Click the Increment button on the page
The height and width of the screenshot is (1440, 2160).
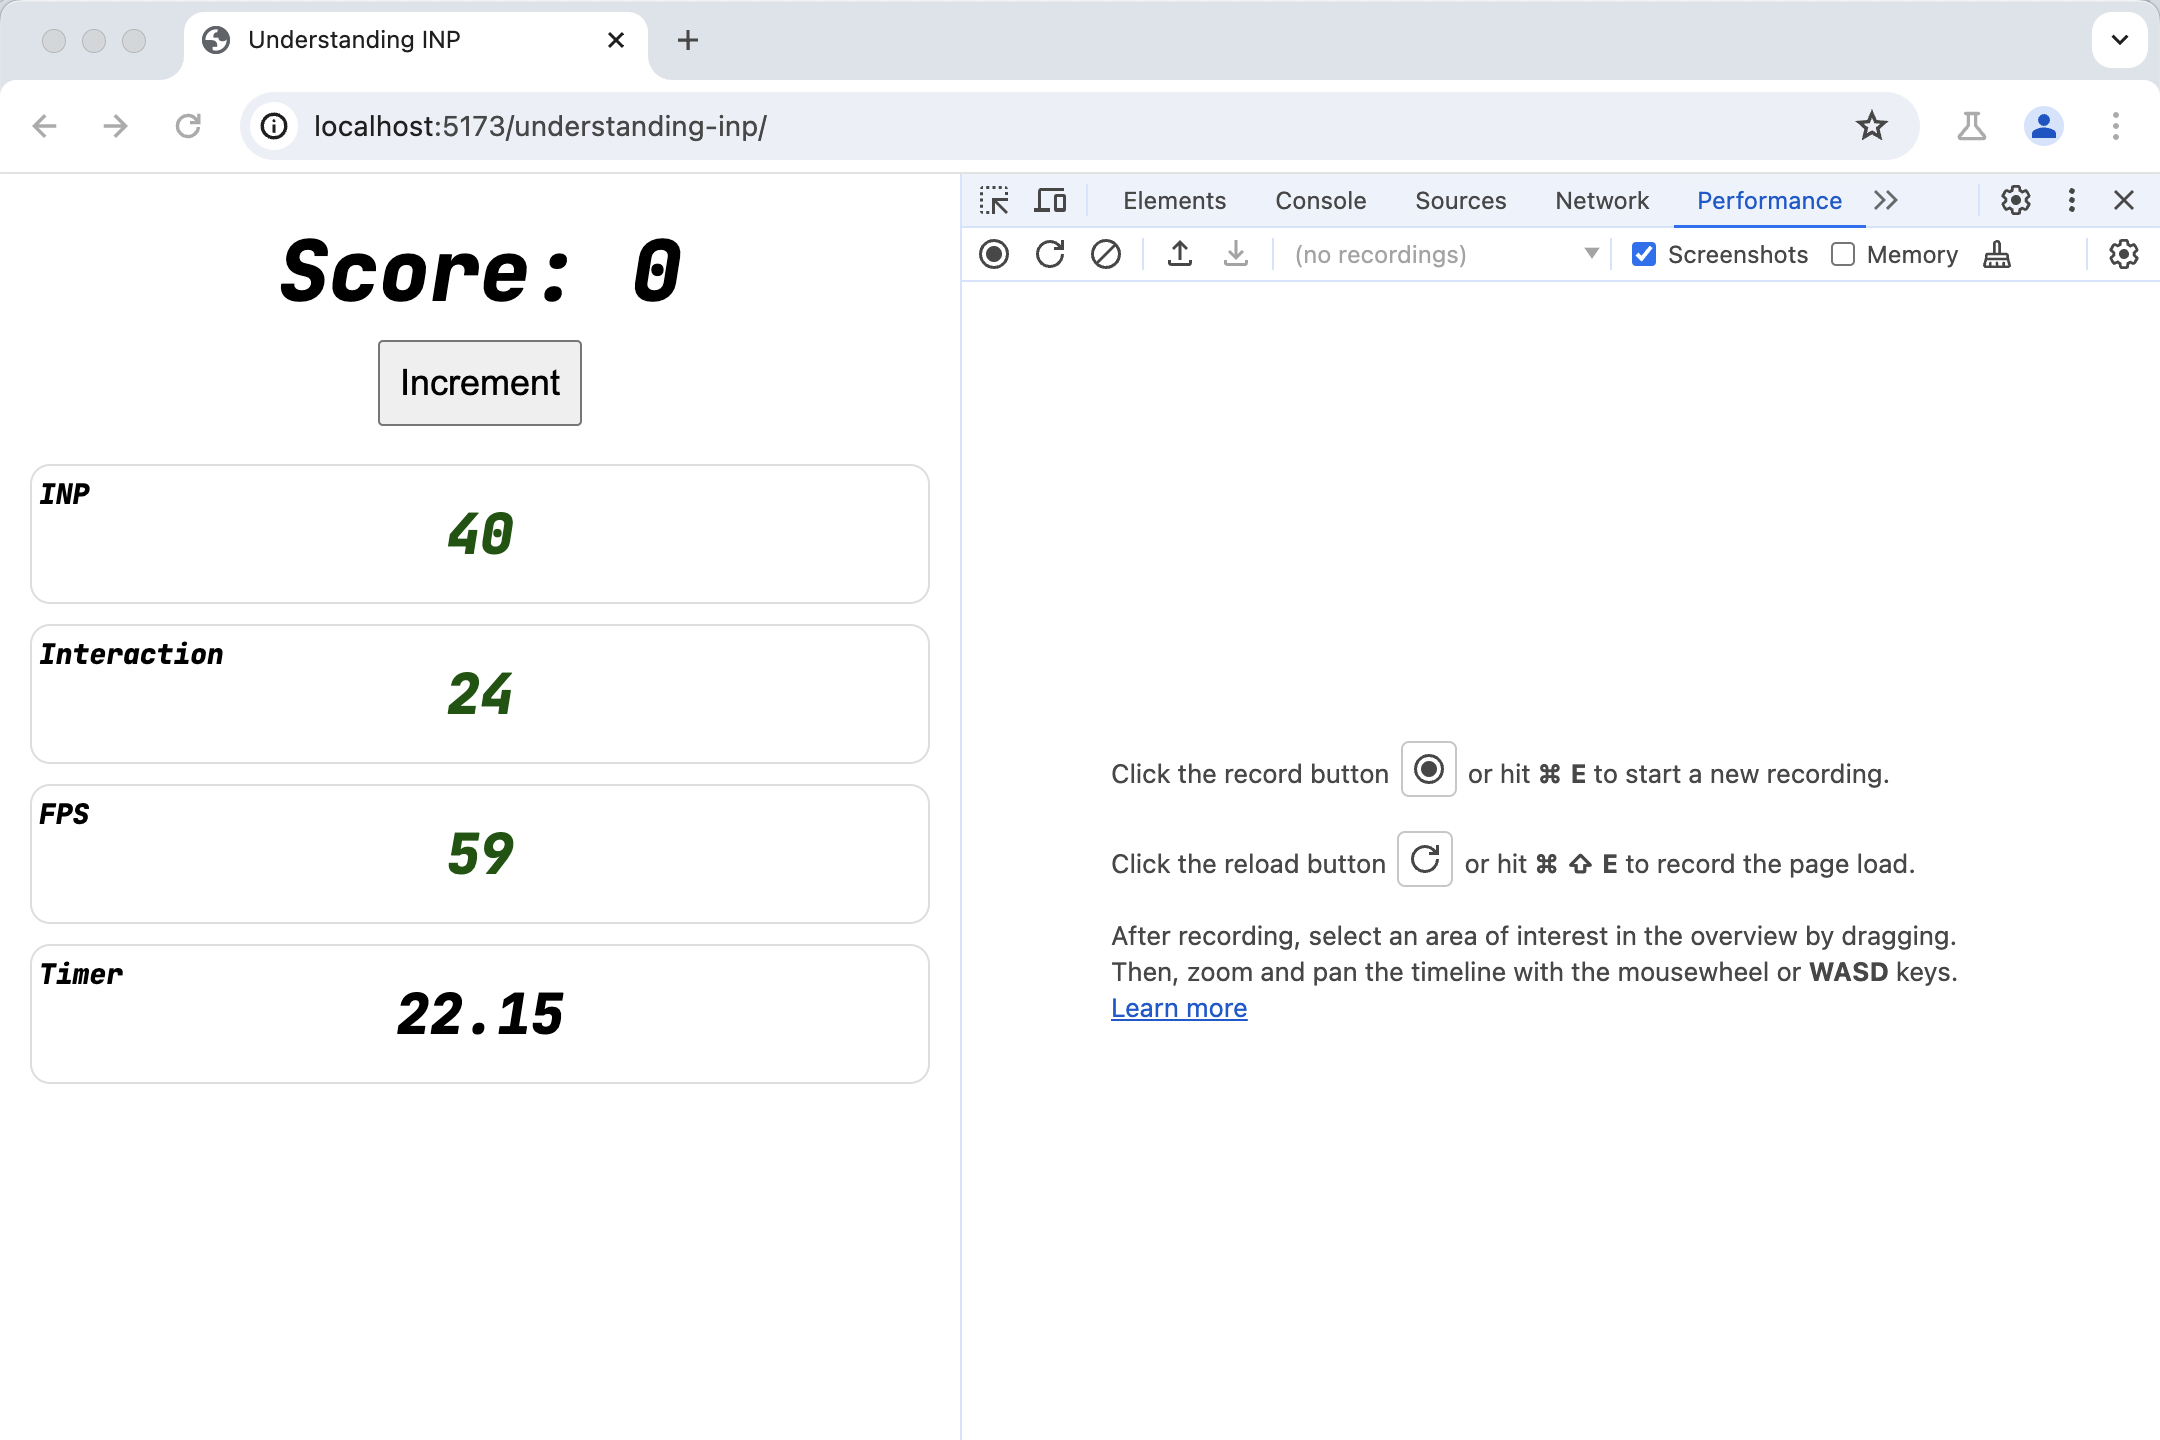point(481,382)
